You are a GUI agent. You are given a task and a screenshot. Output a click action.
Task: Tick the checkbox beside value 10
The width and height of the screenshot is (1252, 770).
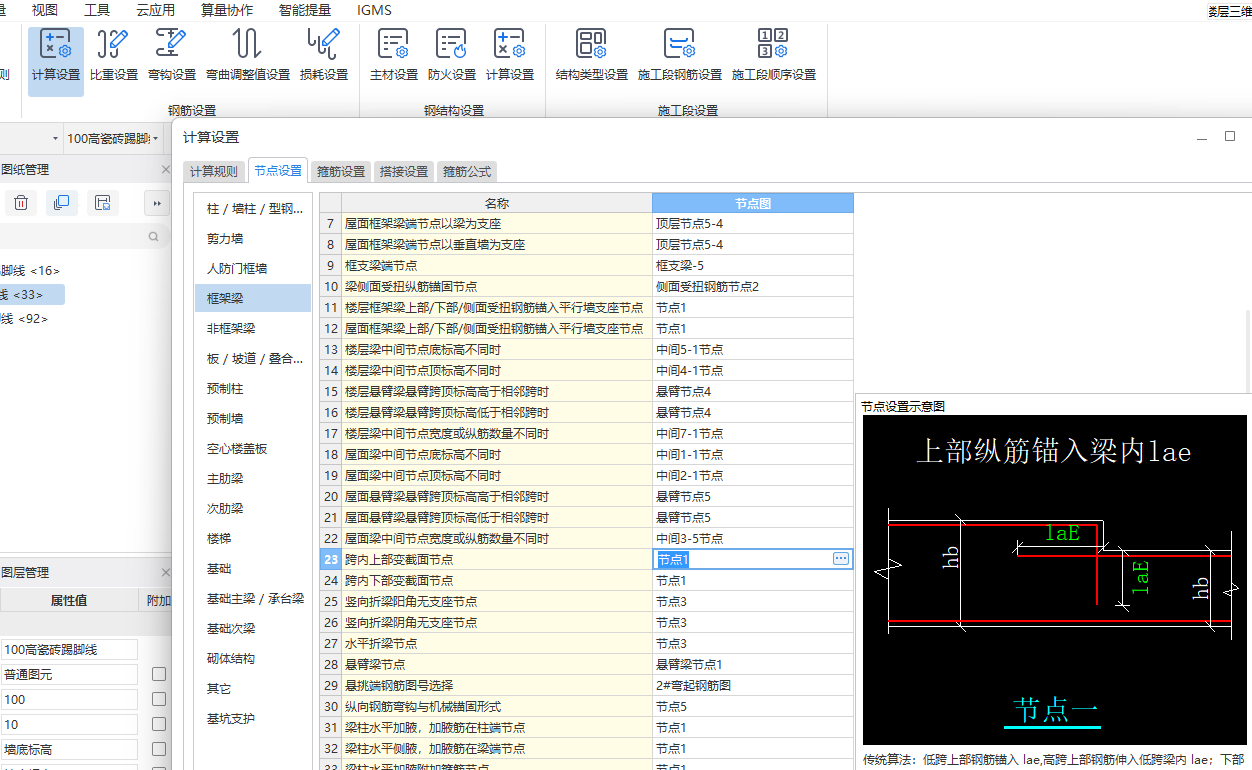pyautogui.click(x=159, y=724)
